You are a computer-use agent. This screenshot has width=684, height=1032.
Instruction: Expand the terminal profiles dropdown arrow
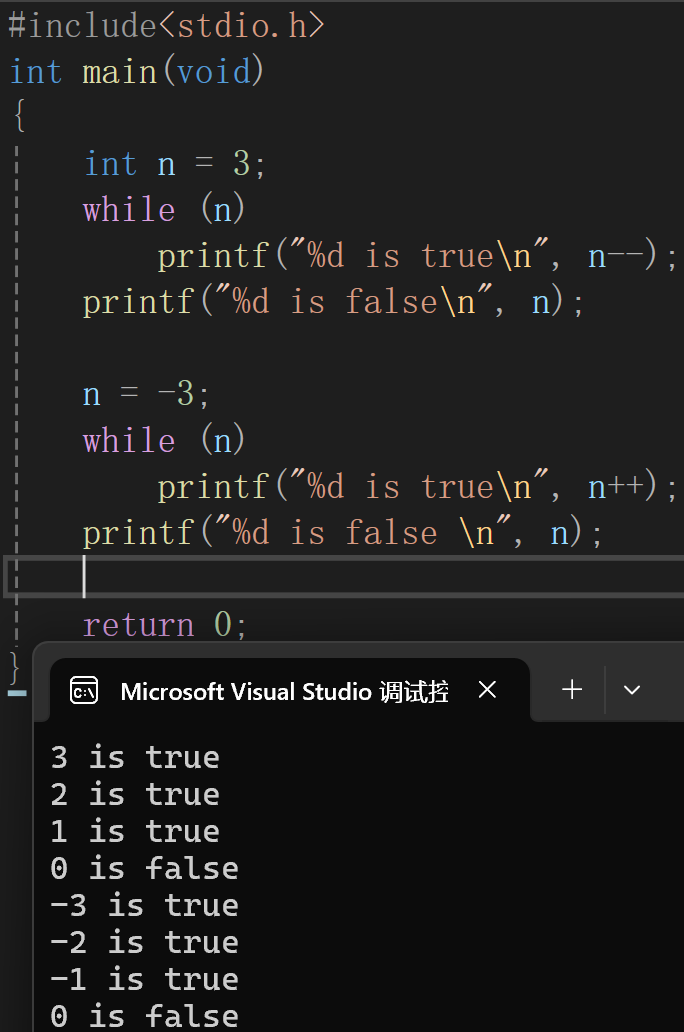pyautogui.click(x=632, y=690)
